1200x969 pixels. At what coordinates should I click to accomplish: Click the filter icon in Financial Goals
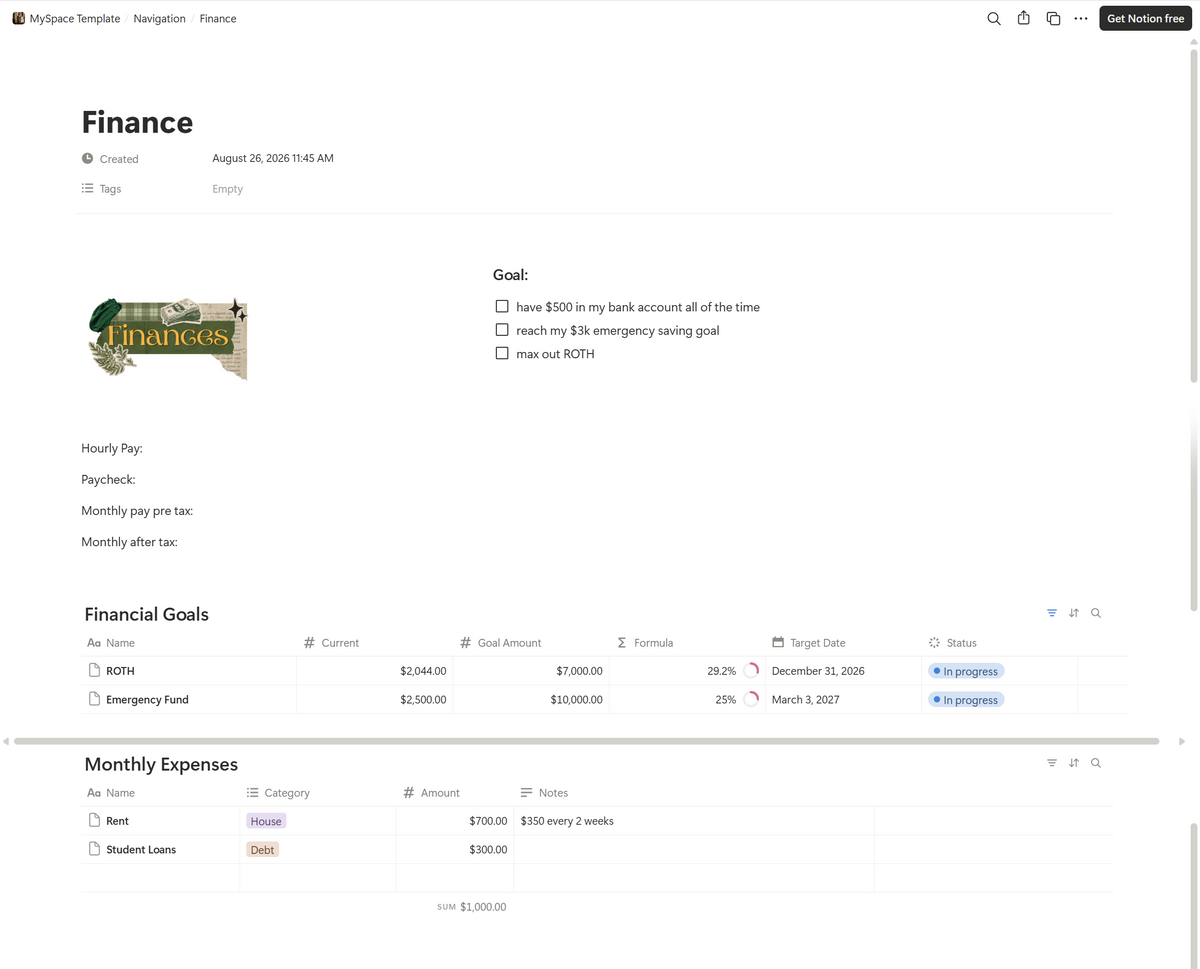coord(1052,613)
